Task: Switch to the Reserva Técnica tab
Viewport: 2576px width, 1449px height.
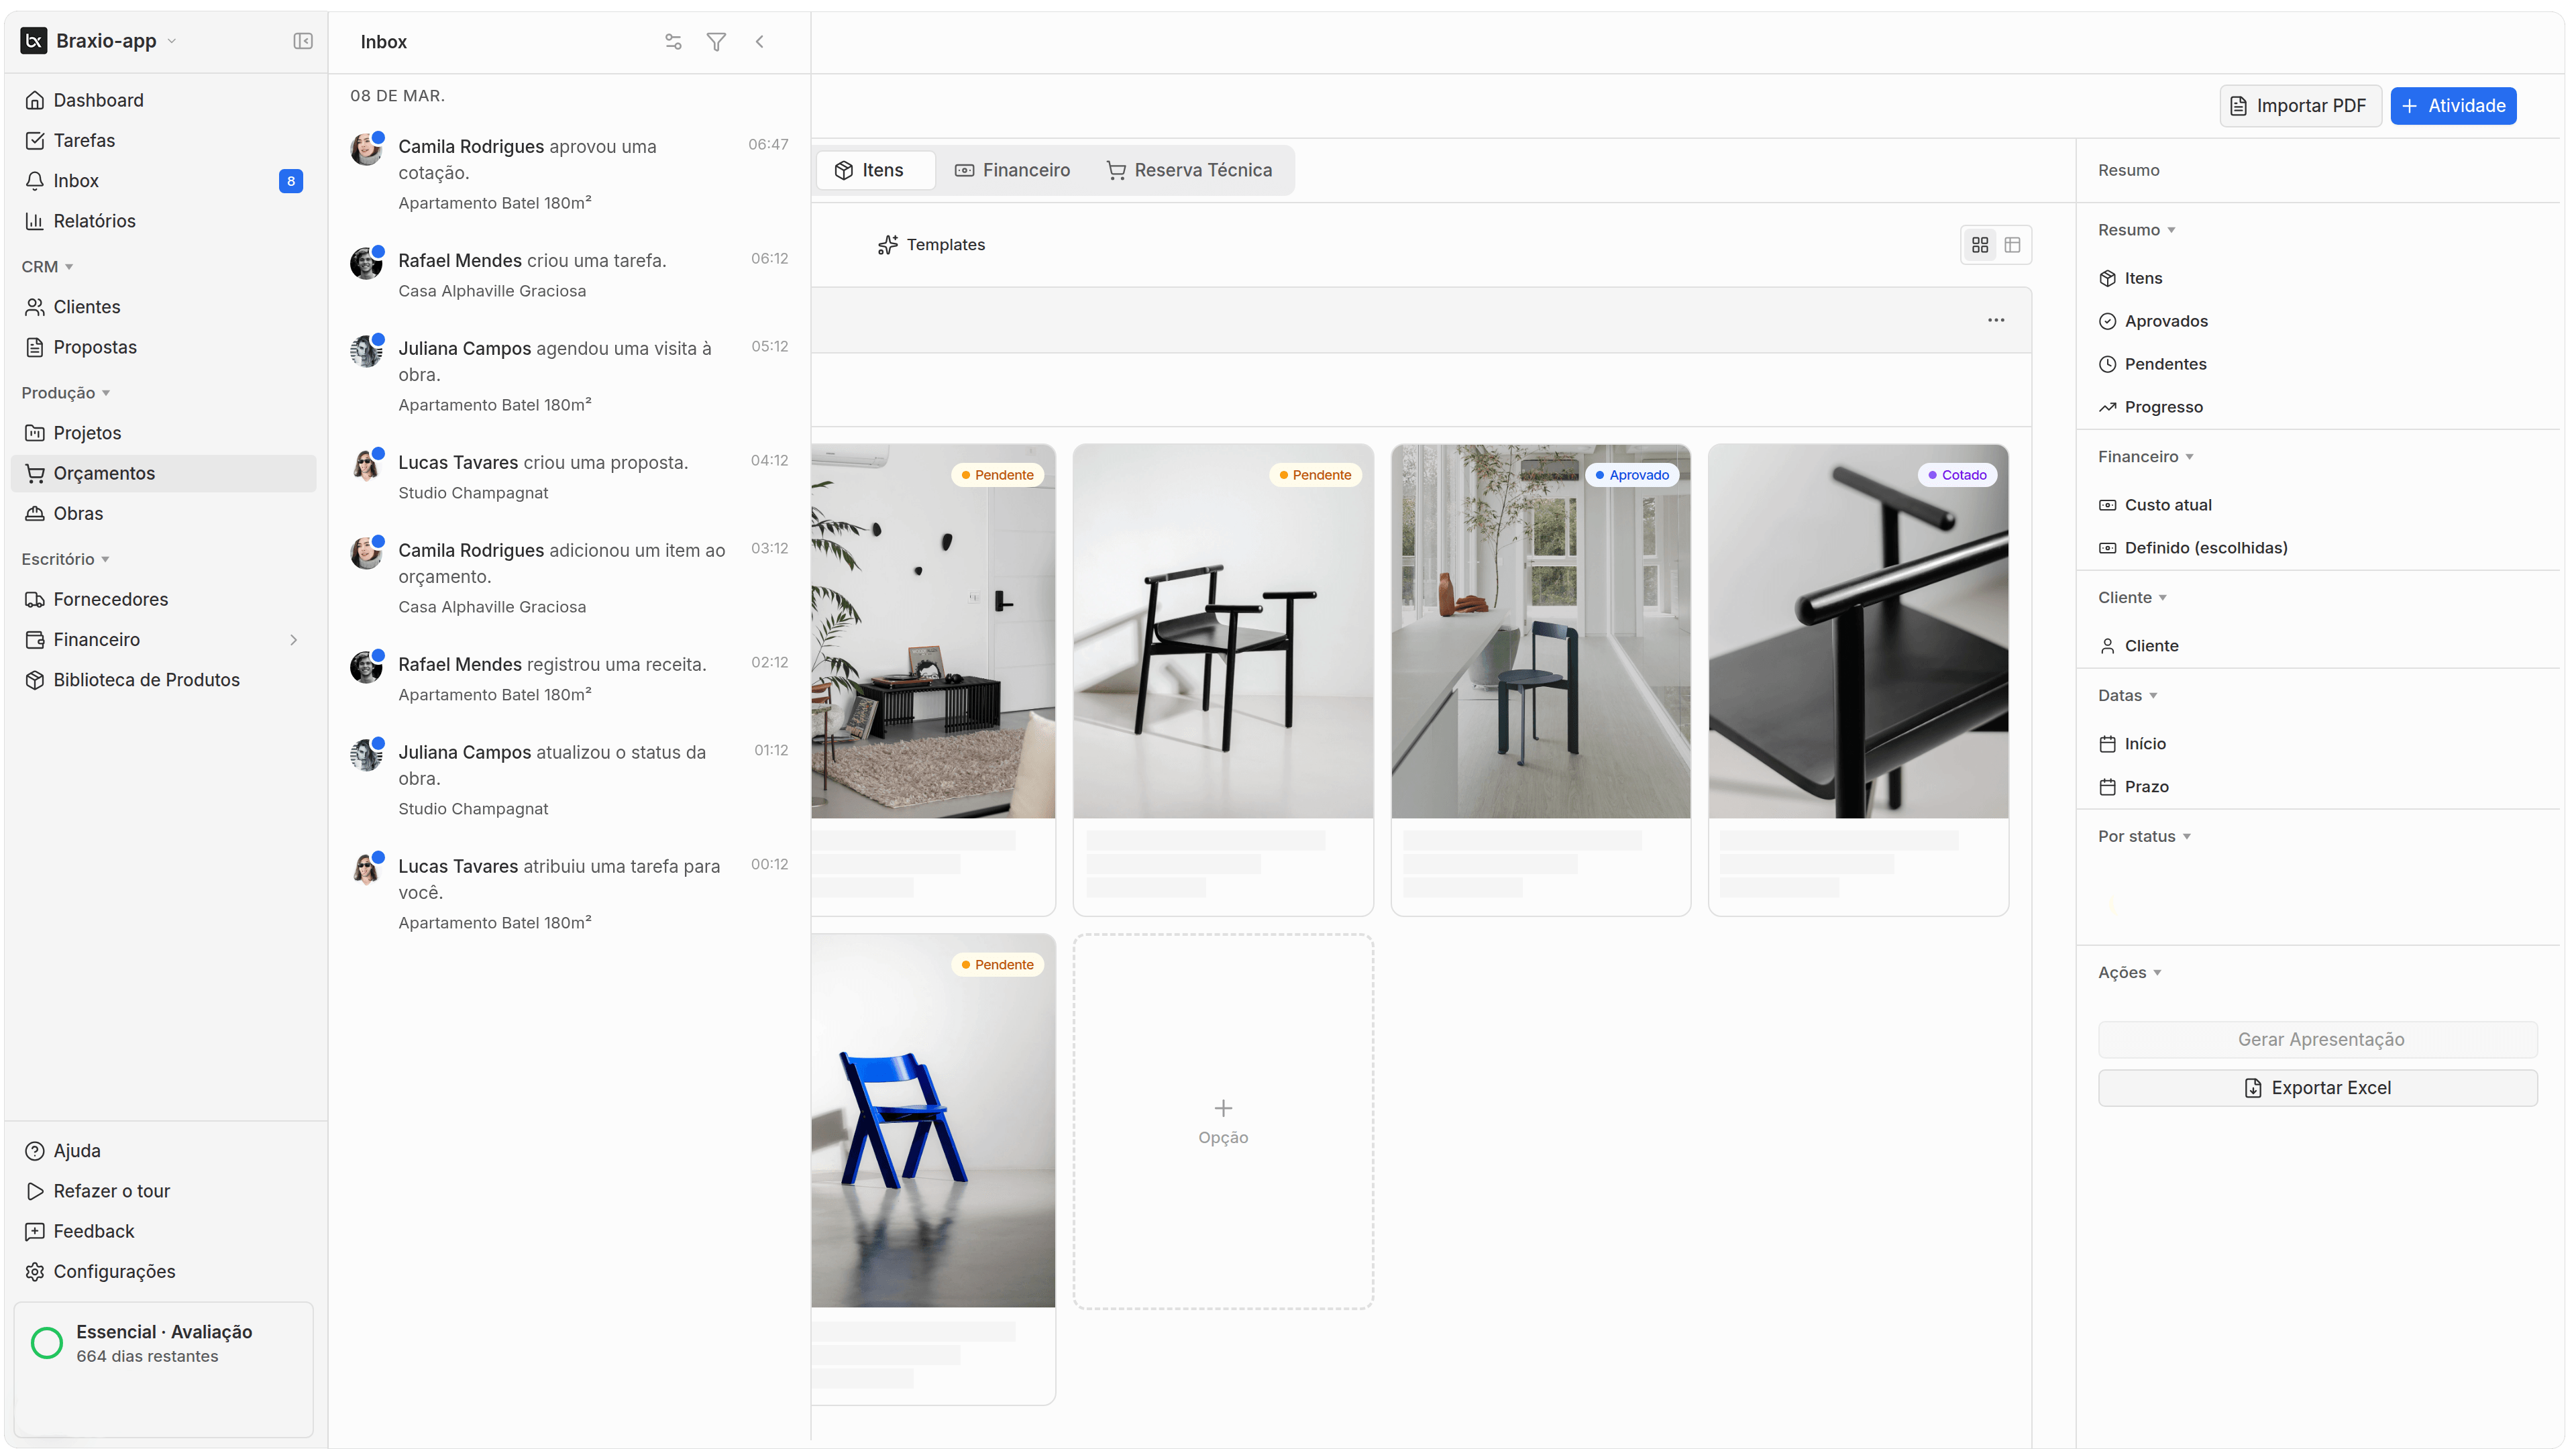Action: (1189, 170)
